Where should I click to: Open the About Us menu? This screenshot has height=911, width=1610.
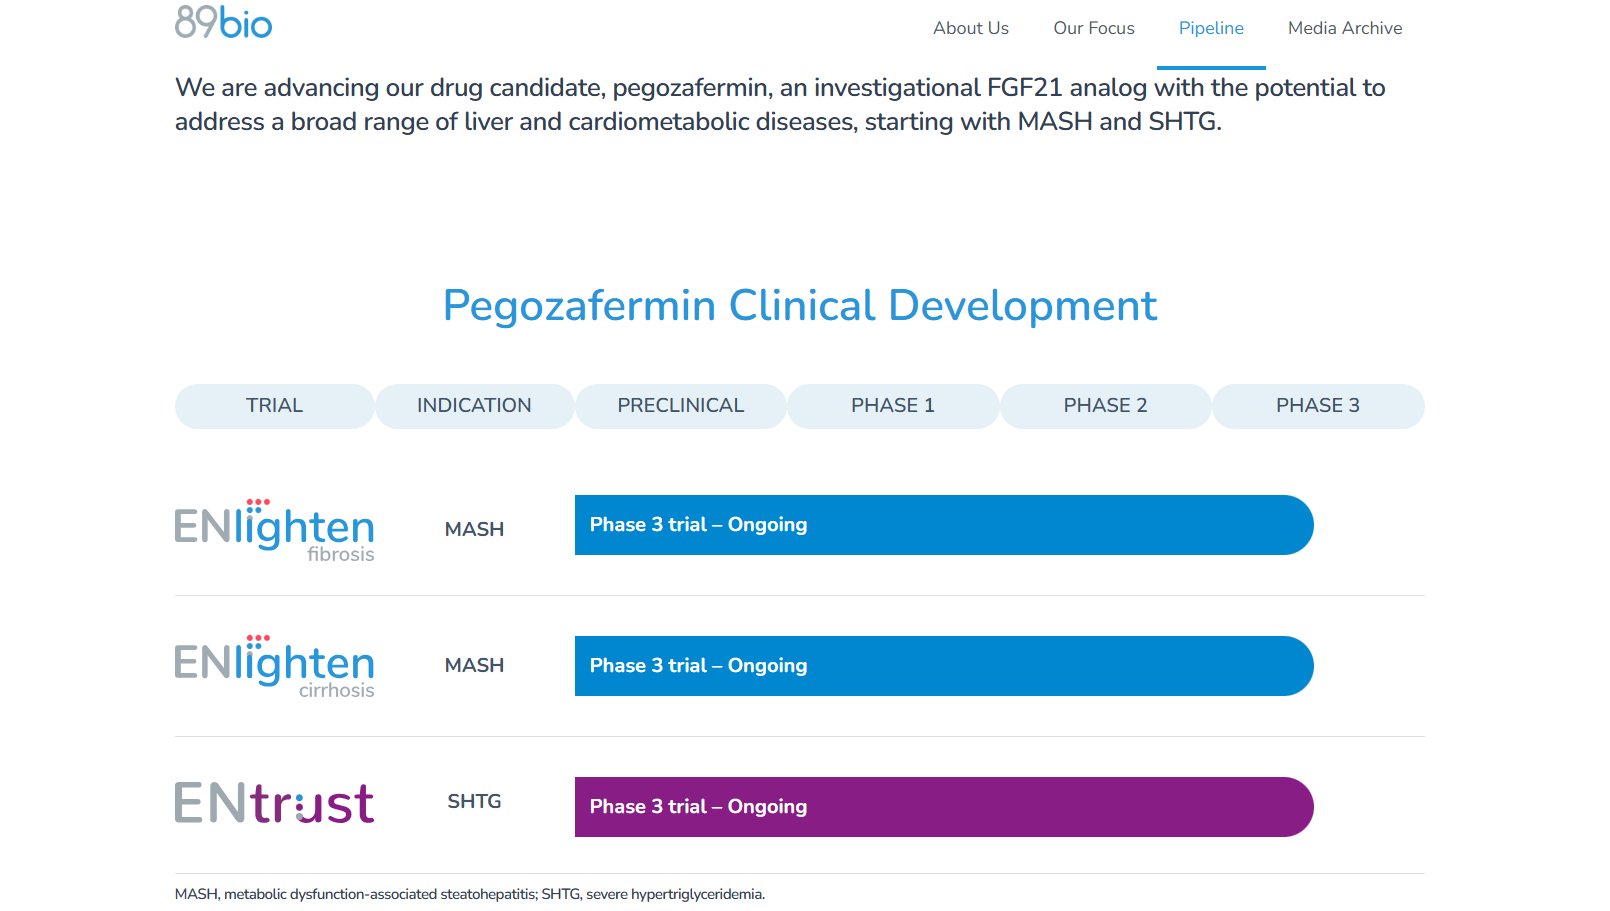coord(971,28)
